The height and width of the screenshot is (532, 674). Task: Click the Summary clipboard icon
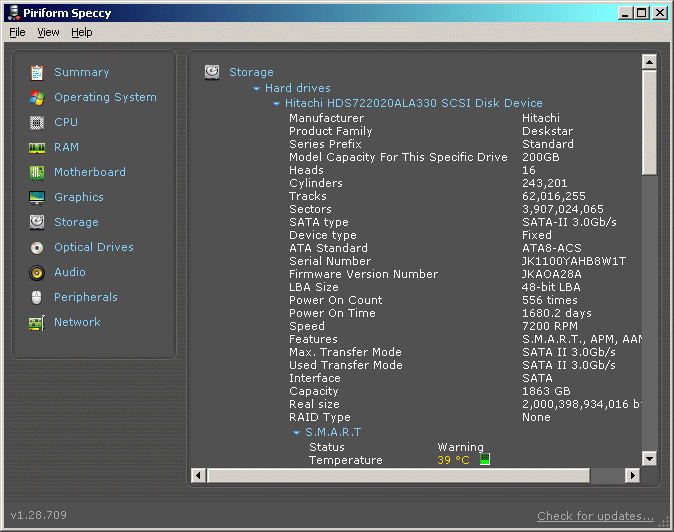click(x=37, y=73)
